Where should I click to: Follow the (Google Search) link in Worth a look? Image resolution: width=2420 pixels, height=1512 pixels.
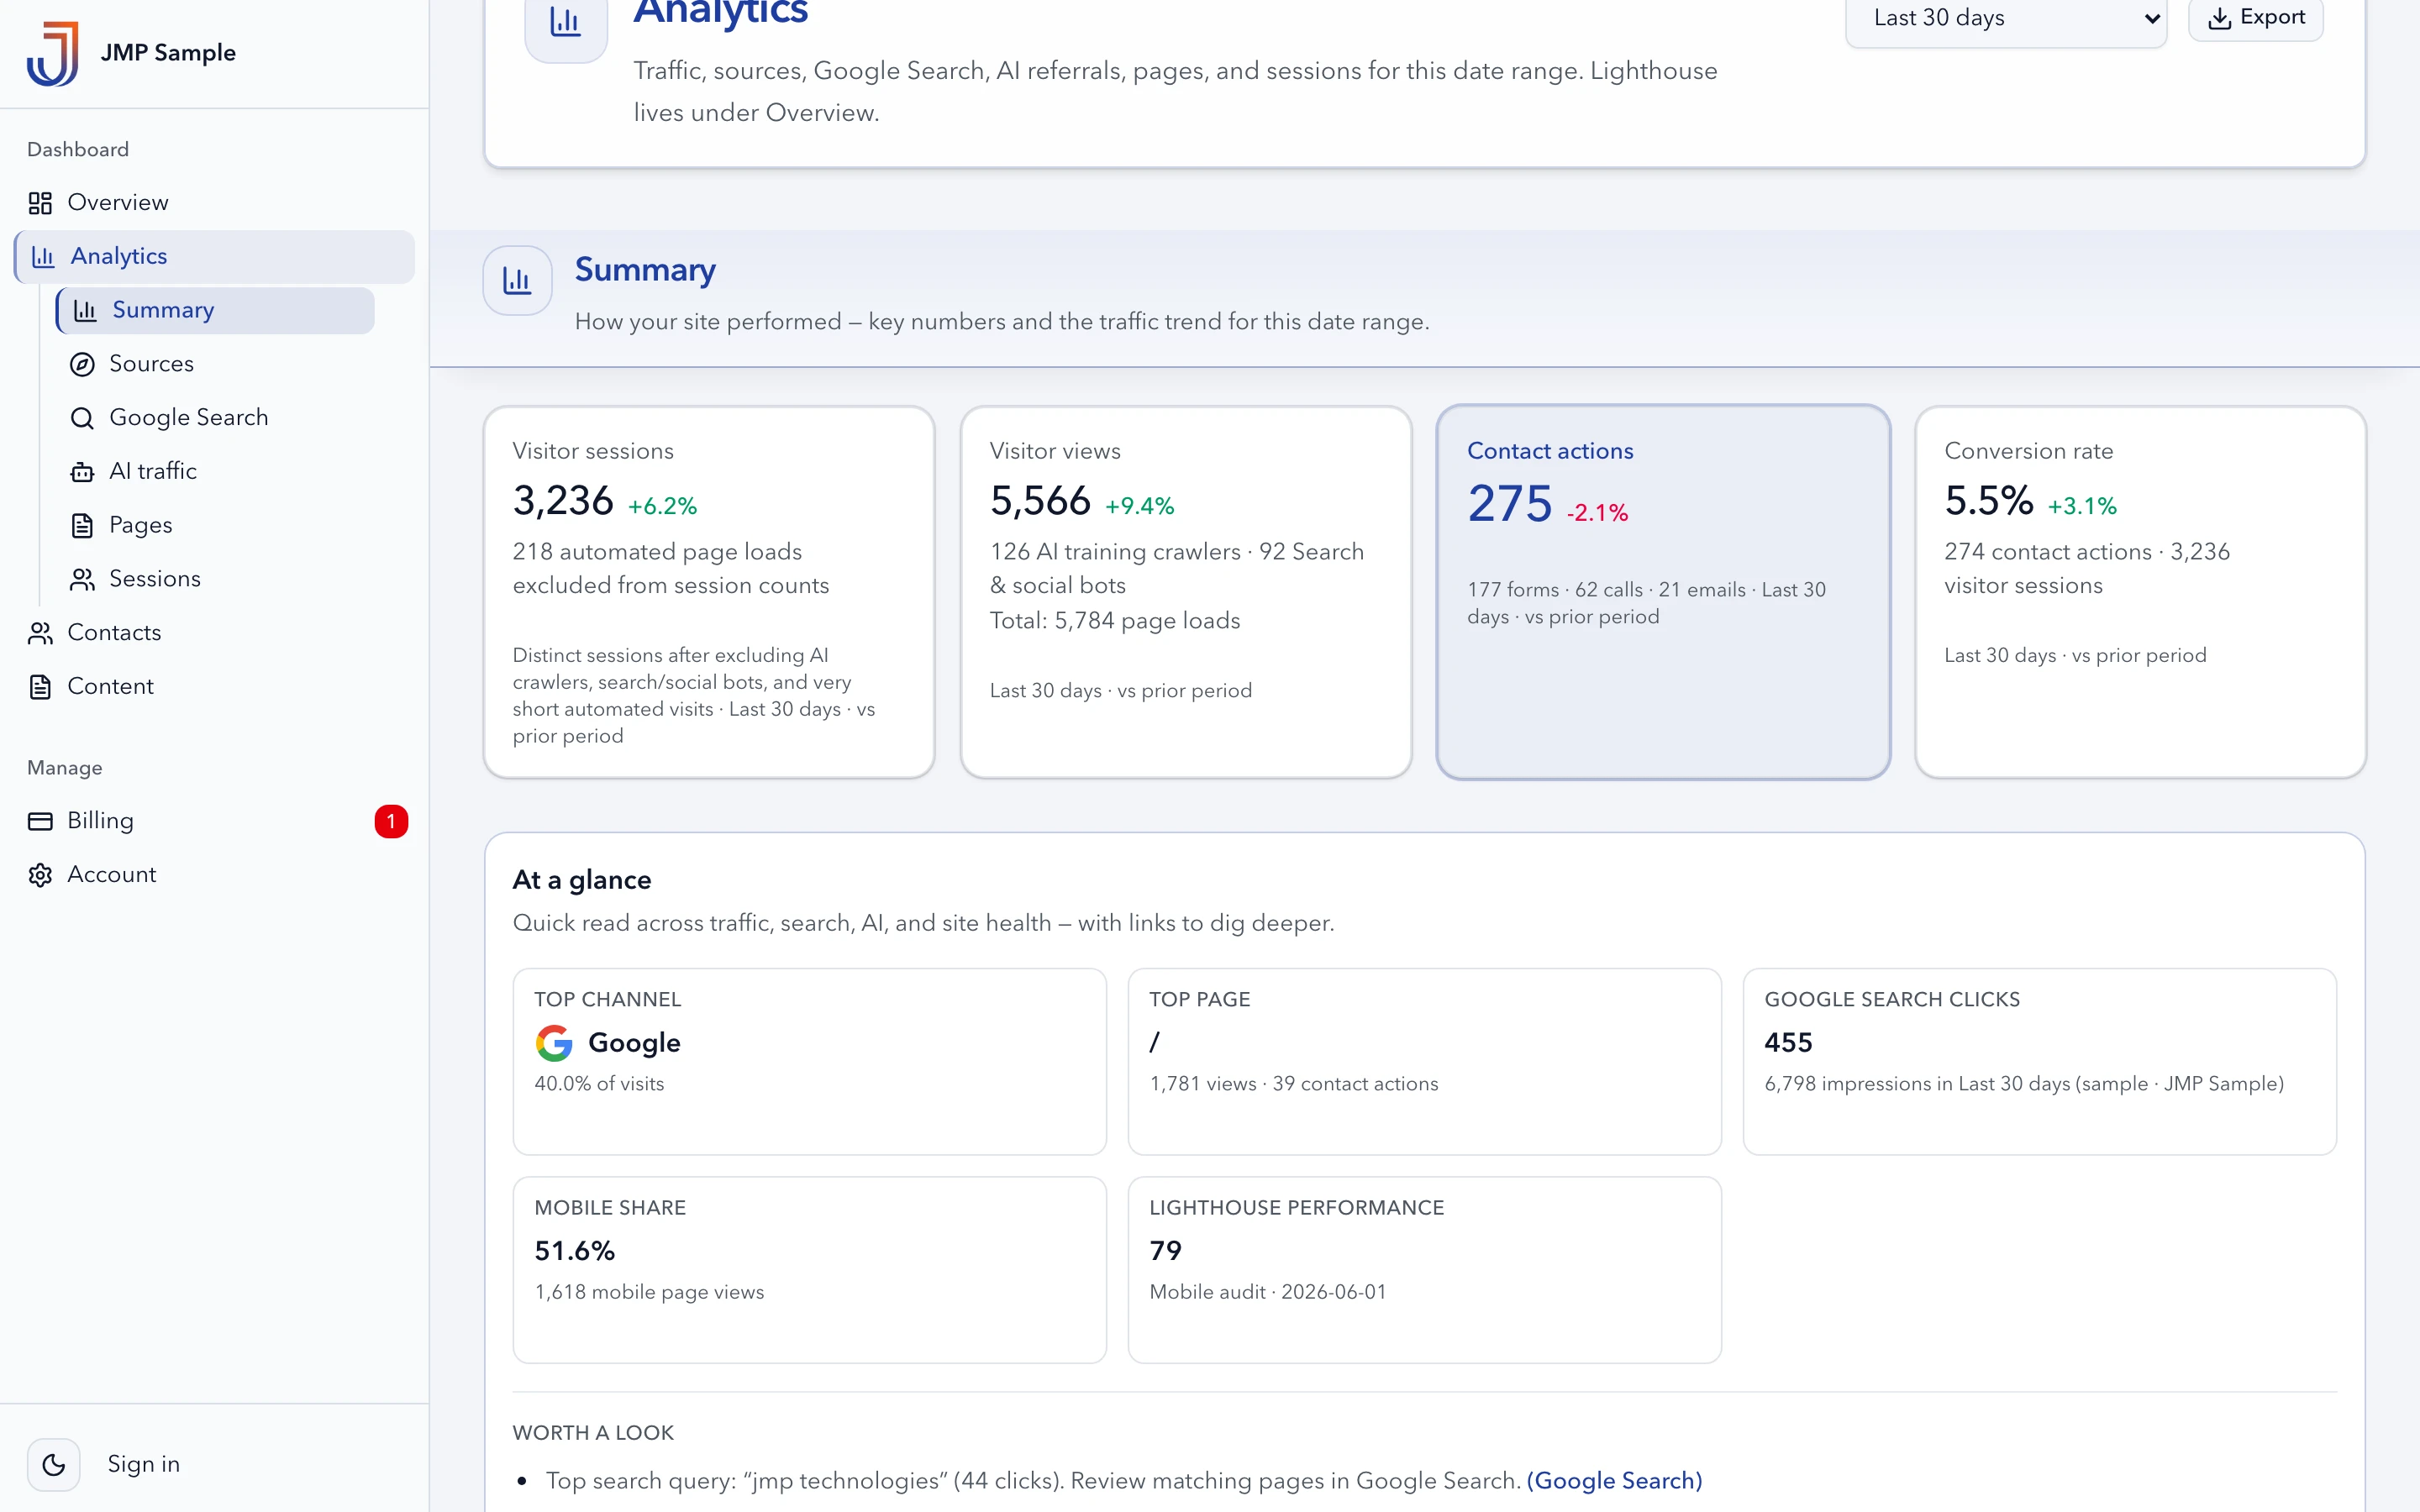(x=1614, y=1481)
